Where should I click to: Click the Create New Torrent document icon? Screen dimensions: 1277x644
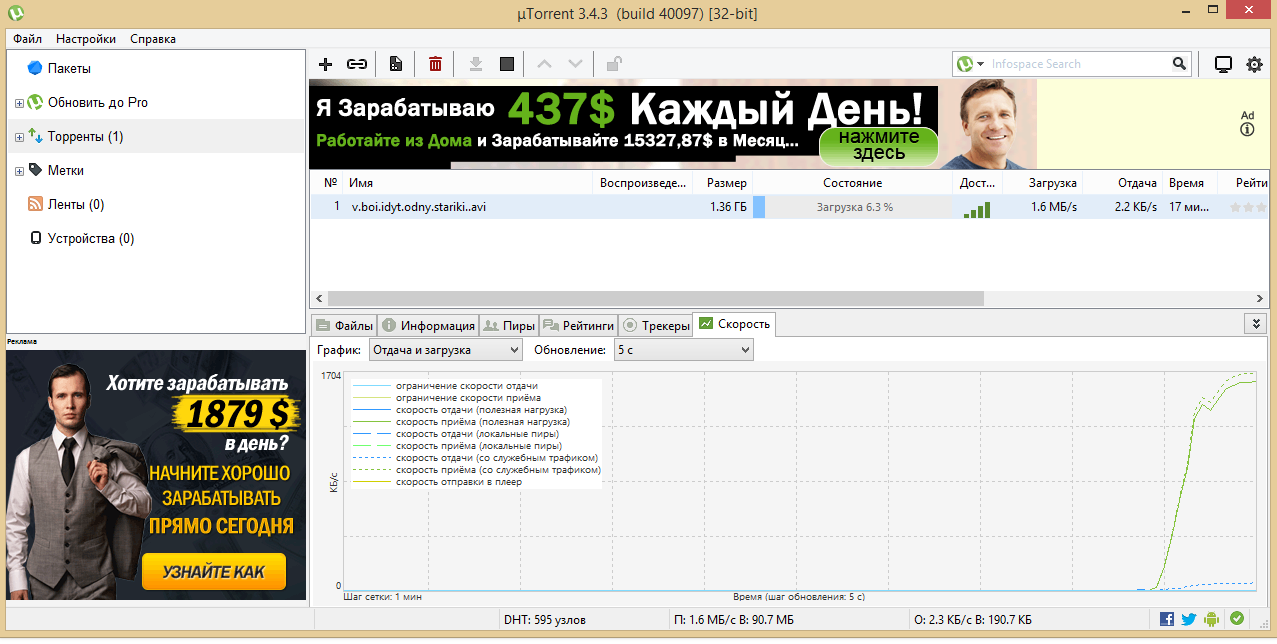tap(396, 64)
